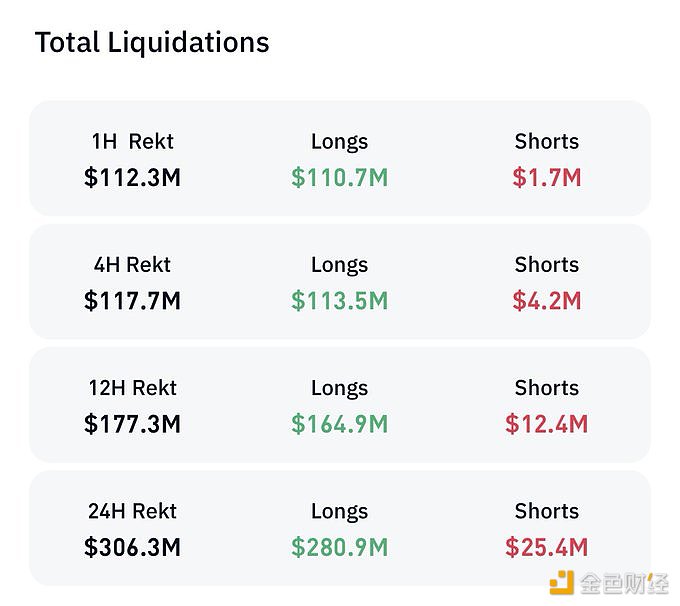Select the $280.9M longs figure

tap(339, 547)
